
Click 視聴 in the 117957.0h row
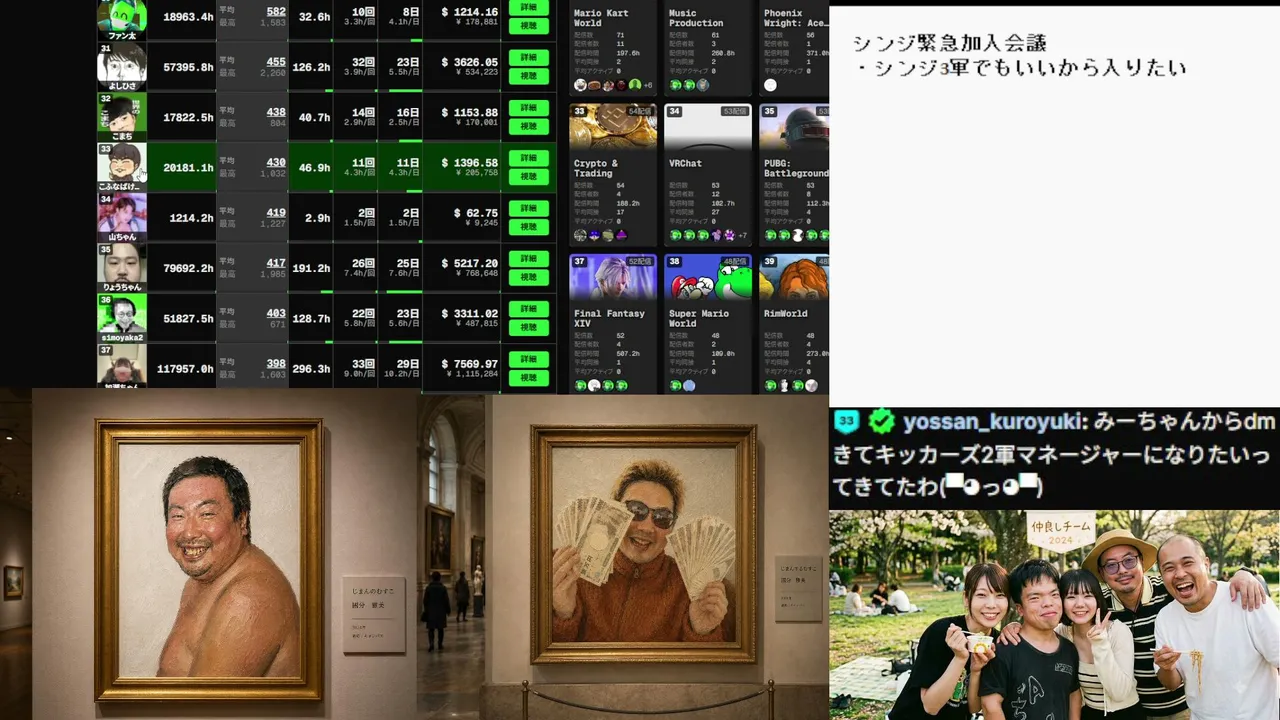[x=529, y=377]
